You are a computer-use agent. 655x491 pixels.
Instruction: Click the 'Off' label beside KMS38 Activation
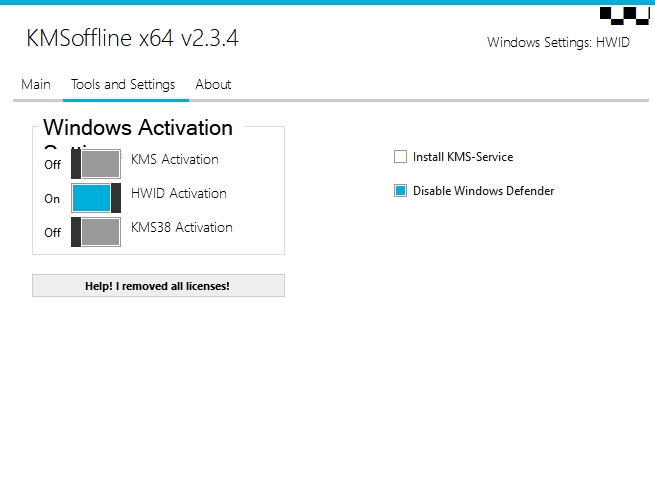[52, 233]
